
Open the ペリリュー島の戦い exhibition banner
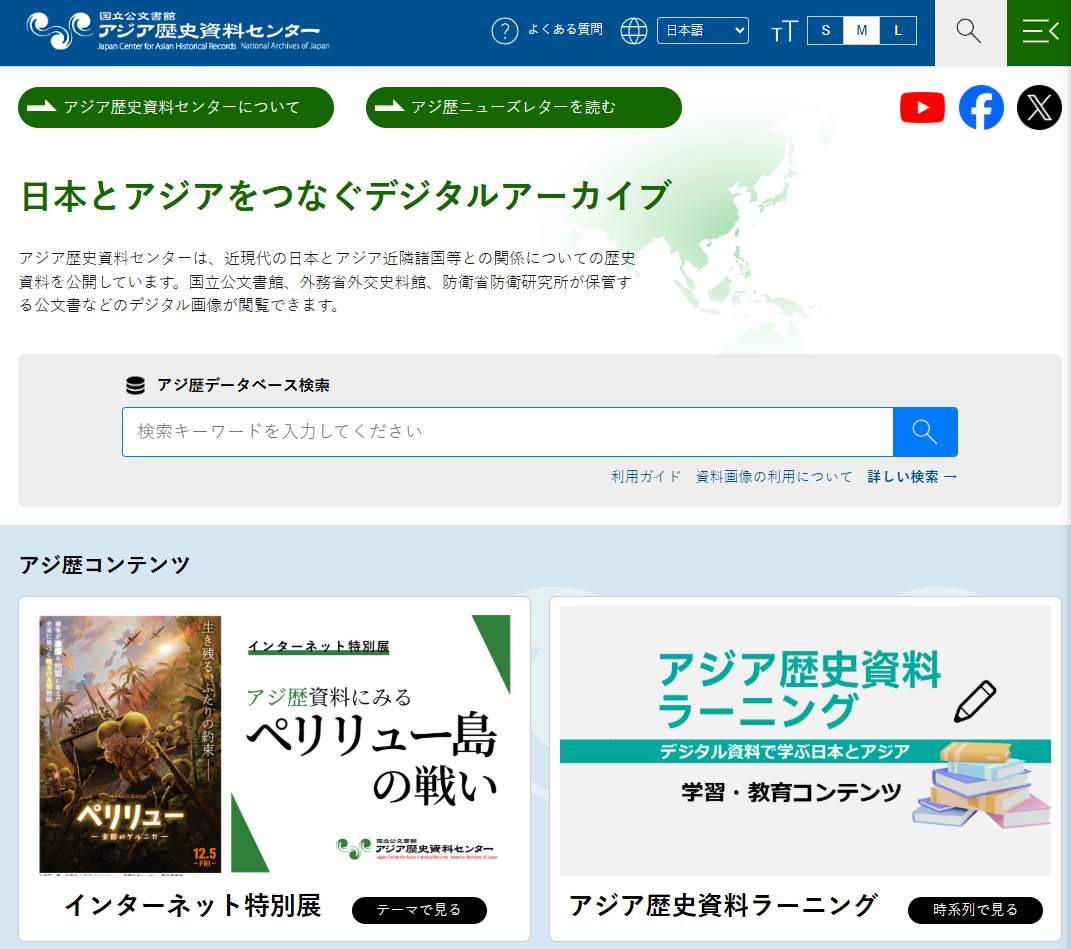tap(275, 744)
